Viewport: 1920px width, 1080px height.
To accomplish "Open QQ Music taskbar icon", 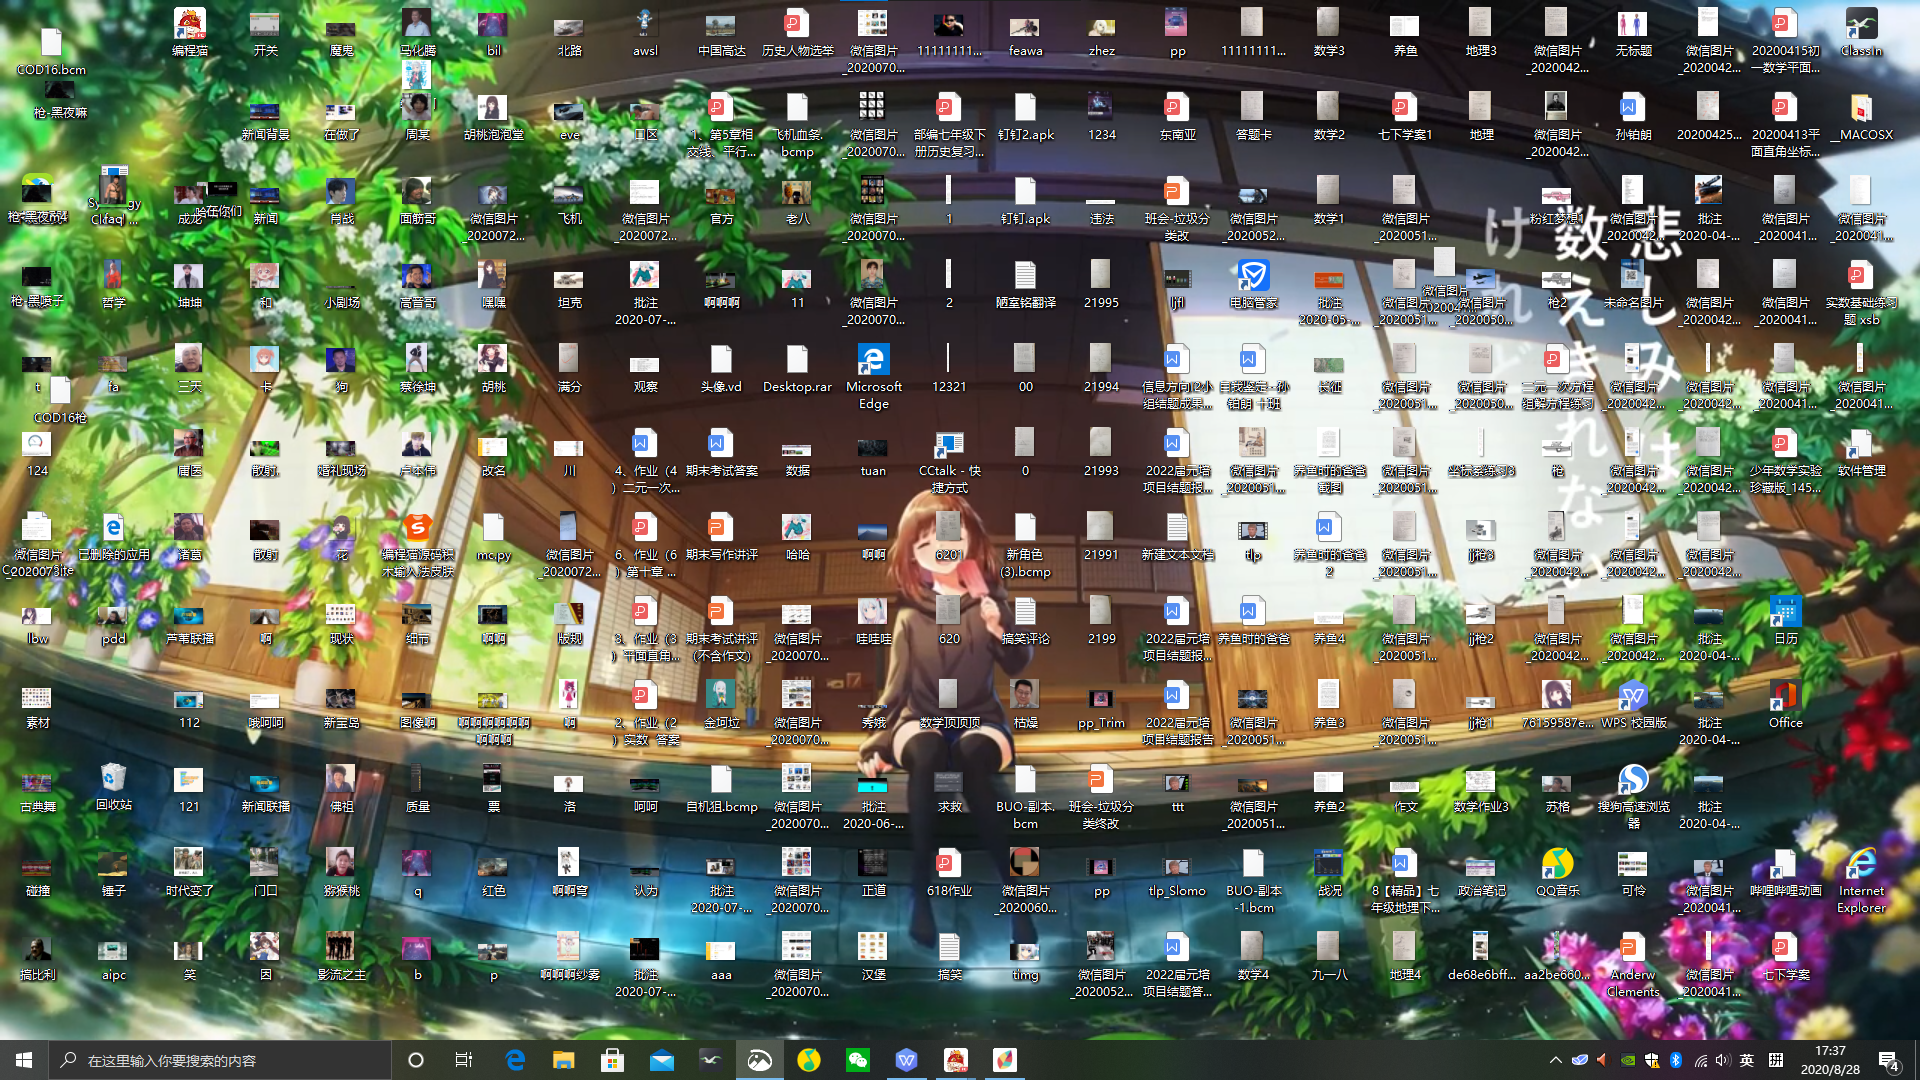I will click(x=809, y=1060).
